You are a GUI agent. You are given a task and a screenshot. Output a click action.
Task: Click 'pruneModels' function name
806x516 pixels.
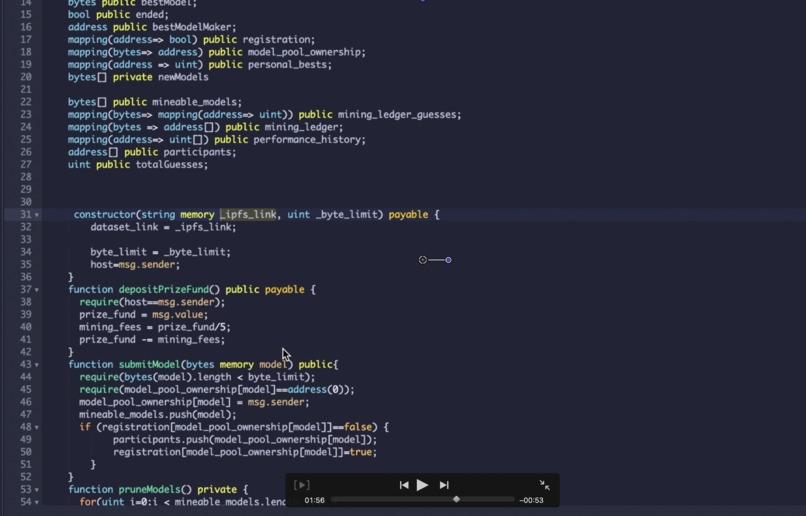pyautogui.click(x=149, y=489)
